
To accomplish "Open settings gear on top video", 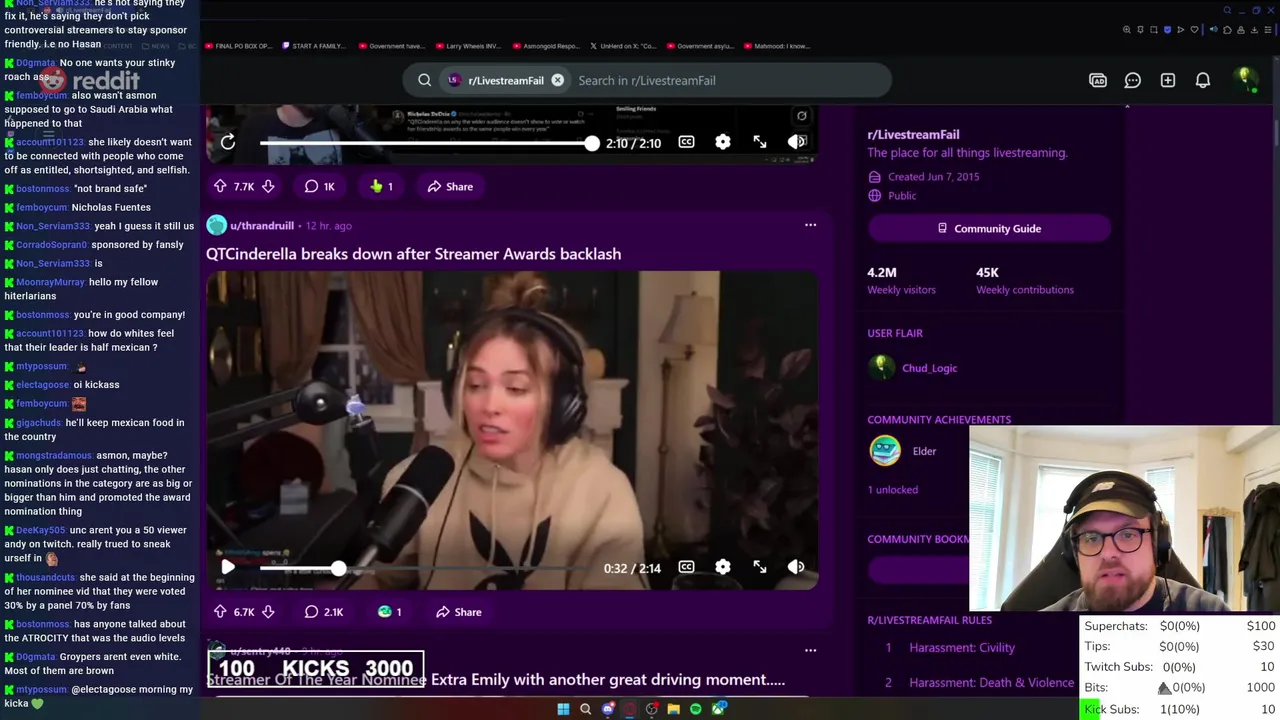I will [x=723, y=142].
